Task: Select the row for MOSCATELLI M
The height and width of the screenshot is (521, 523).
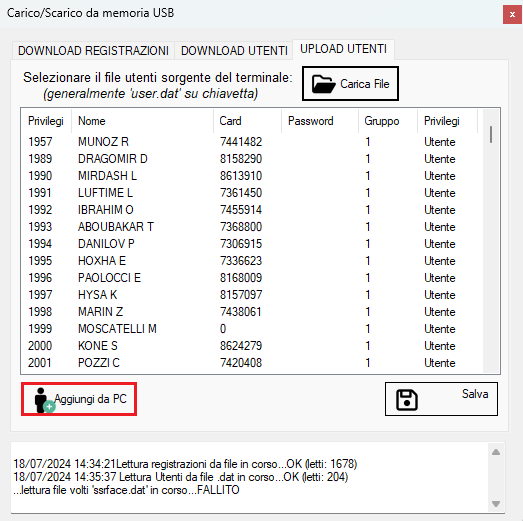Action: [252, 329]
